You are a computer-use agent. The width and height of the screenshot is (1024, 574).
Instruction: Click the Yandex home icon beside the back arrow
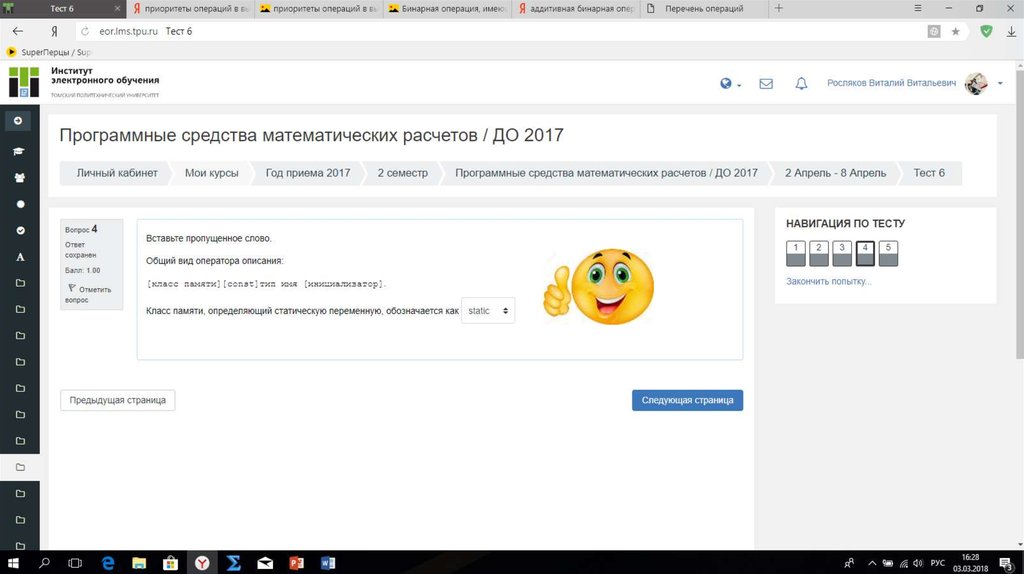pyautogui.click(x=54, y=31)
